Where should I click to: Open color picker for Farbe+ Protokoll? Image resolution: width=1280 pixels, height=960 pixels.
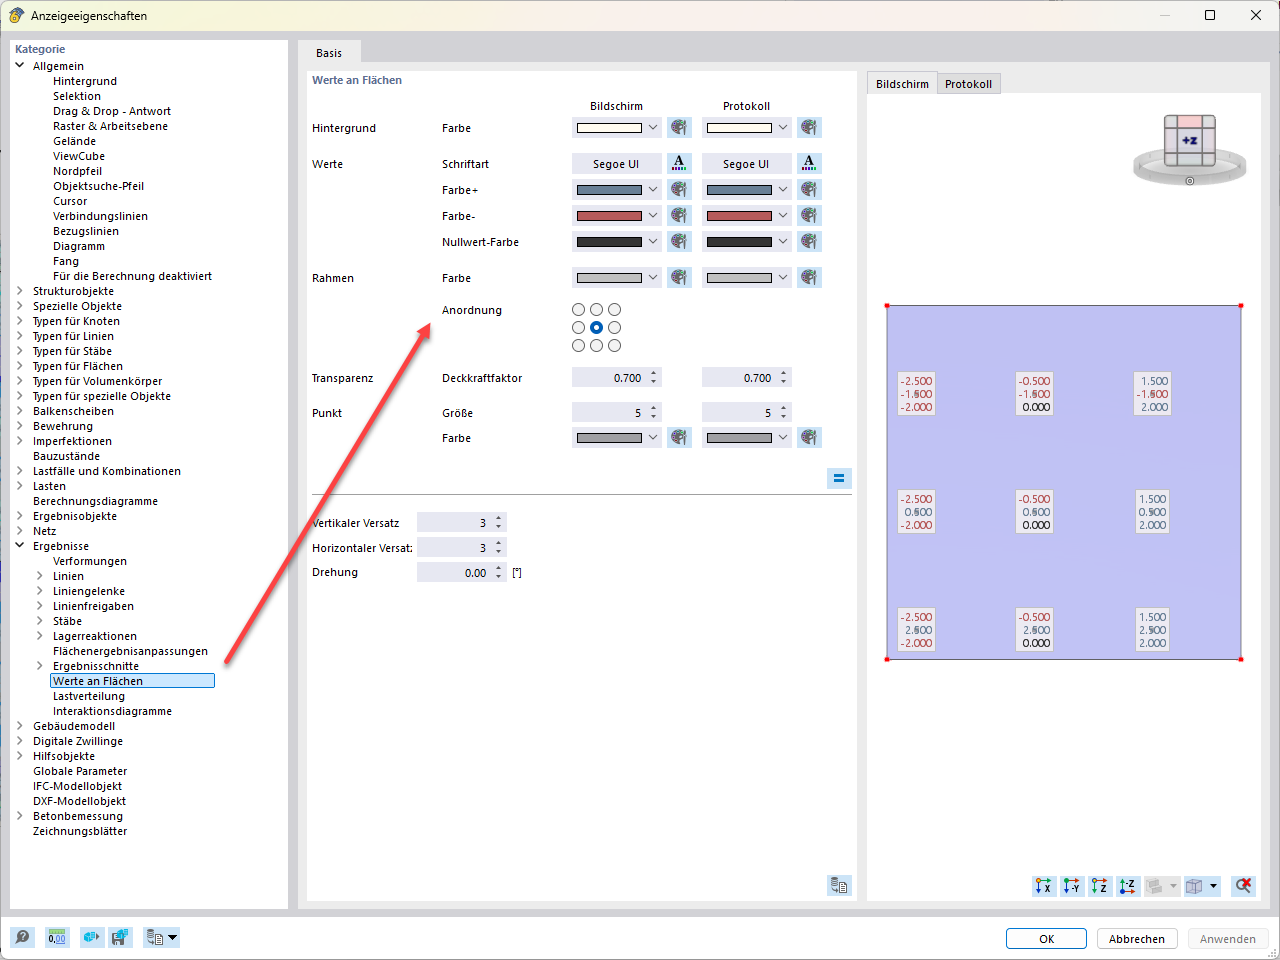809,189
